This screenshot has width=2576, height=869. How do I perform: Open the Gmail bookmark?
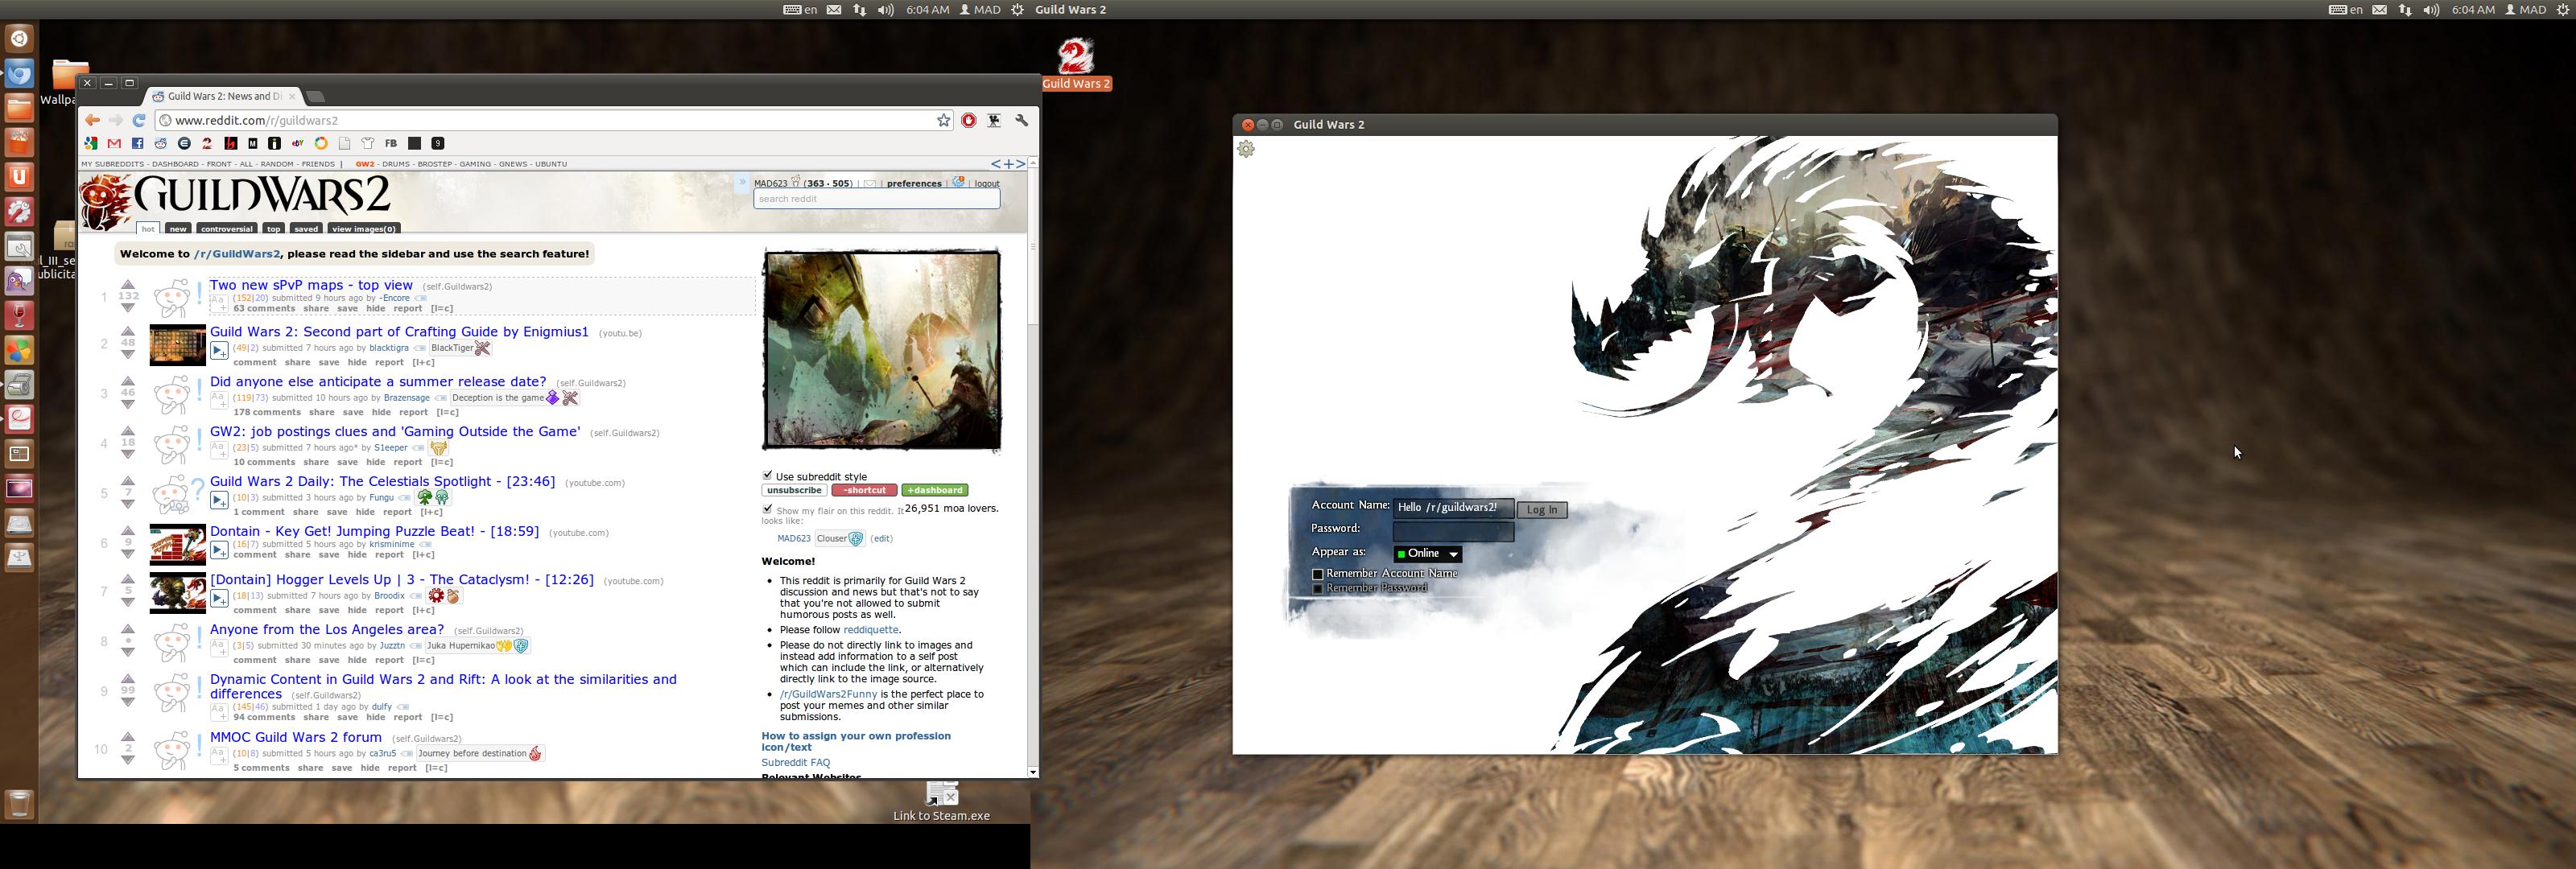coord(114,143)
